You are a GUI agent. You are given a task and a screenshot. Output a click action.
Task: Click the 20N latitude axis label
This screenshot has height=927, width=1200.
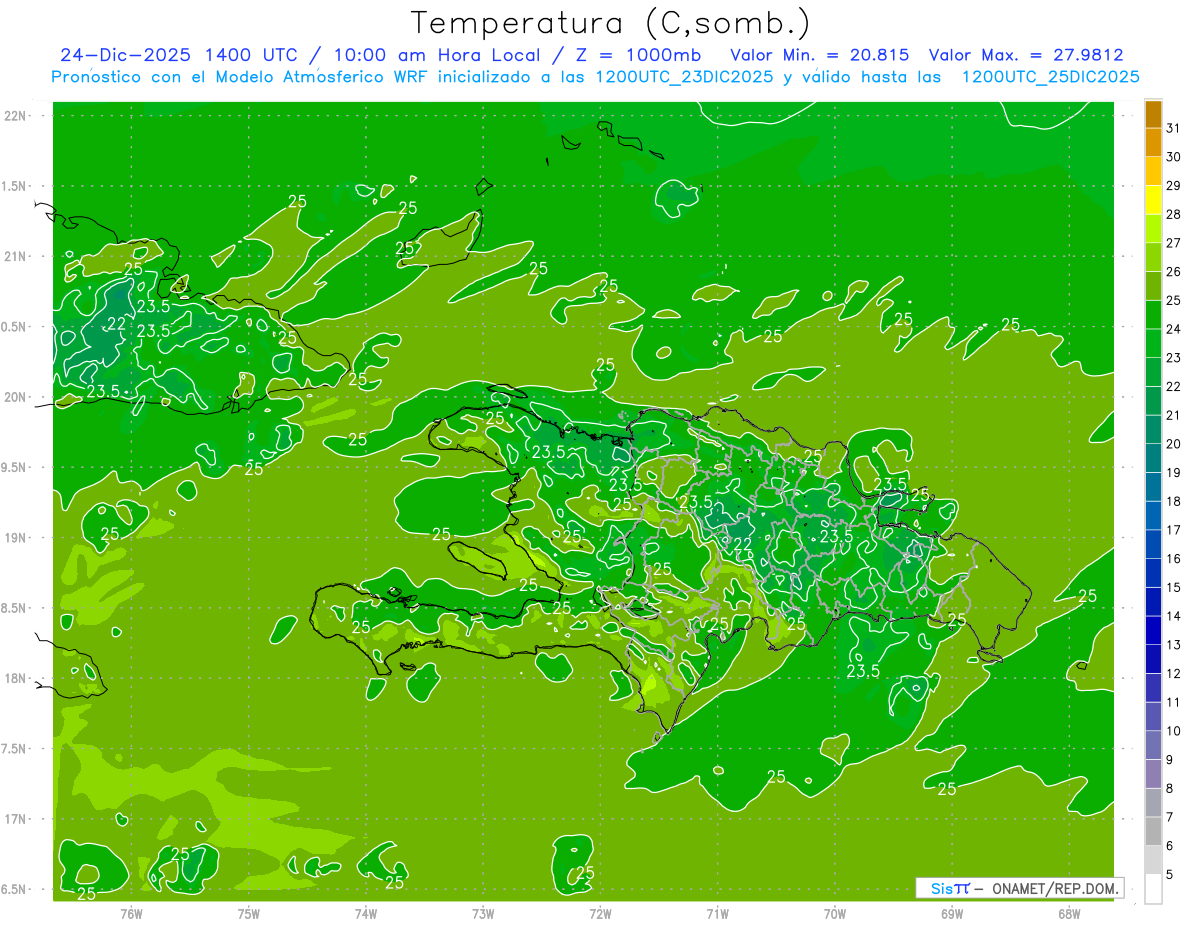16,398
